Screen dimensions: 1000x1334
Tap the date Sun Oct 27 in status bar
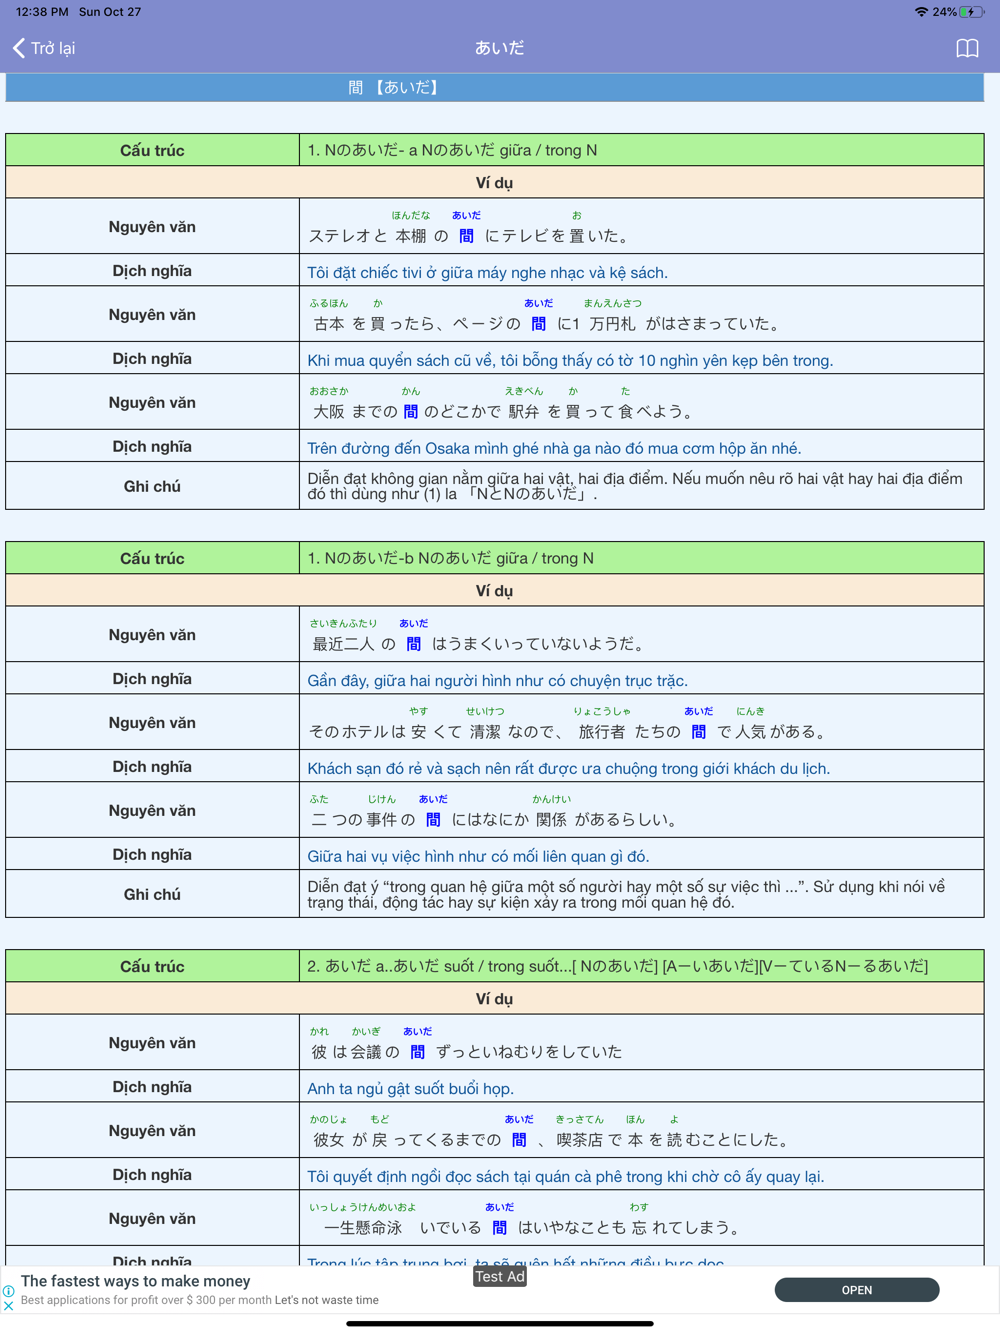point(110,12)
